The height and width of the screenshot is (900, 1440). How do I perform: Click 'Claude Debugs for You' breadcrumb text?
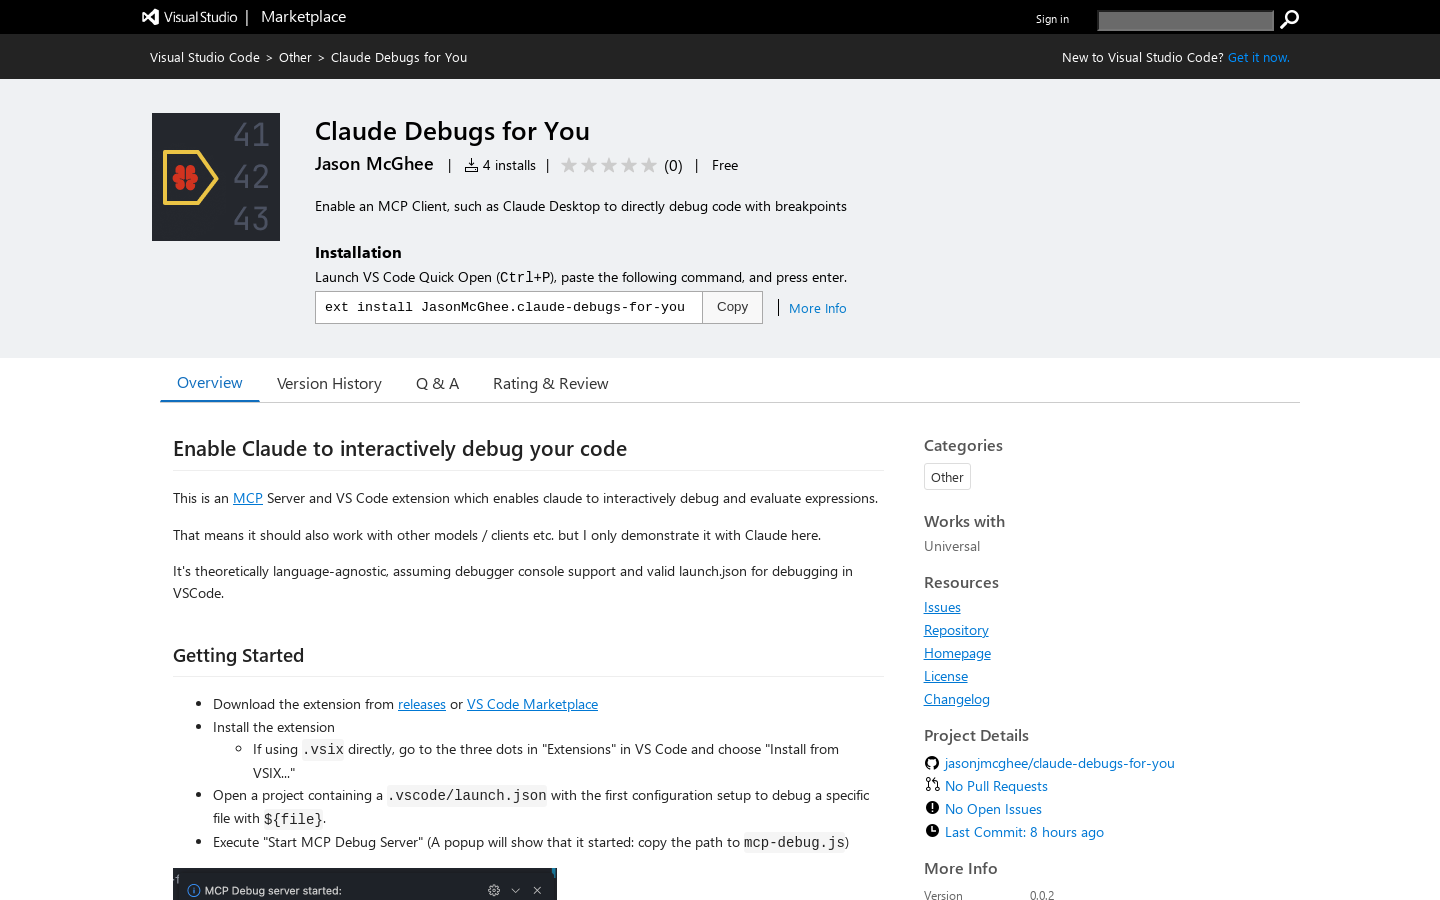[x=399, y=57]
